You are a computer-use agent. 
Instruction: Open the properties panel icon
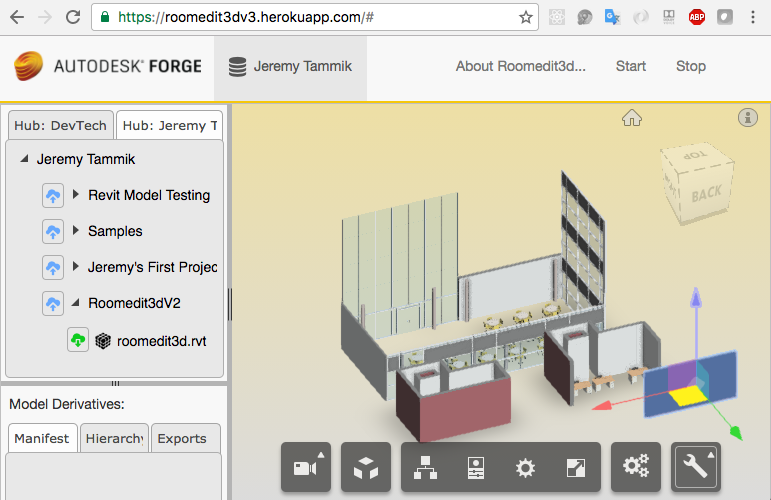coord(475,468)
